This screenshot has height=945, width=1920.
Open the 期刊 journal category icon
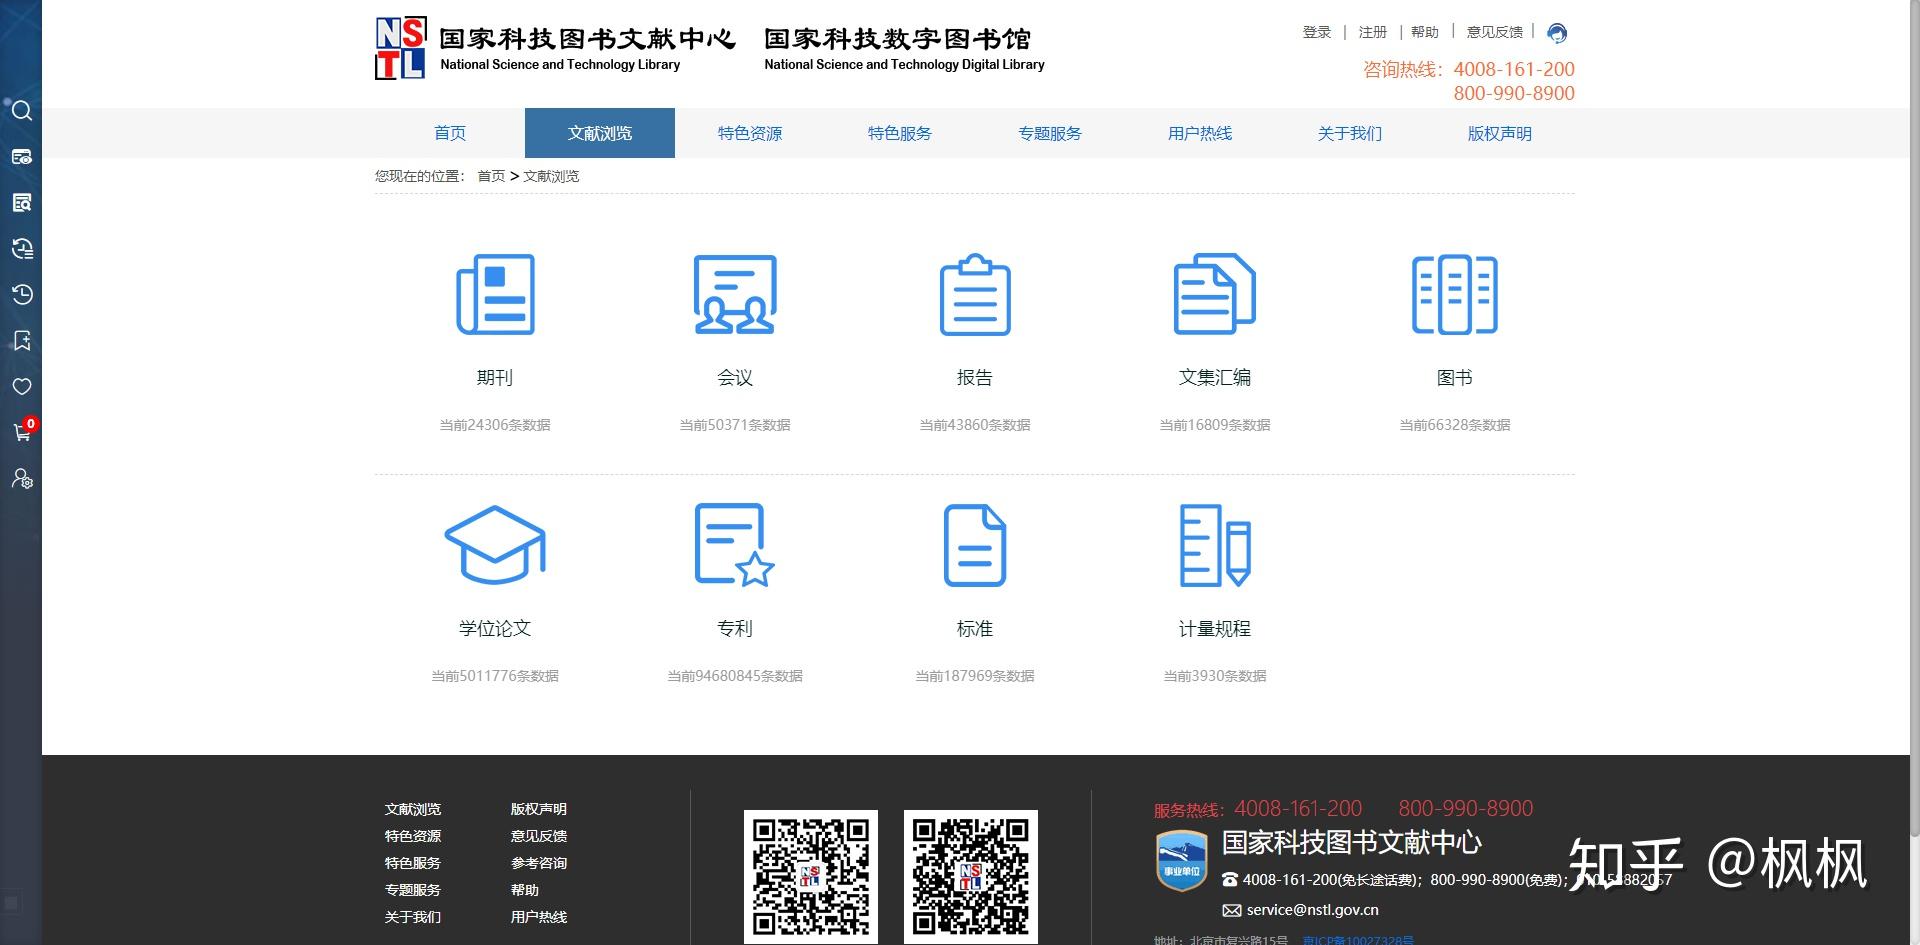coord(495,294)
